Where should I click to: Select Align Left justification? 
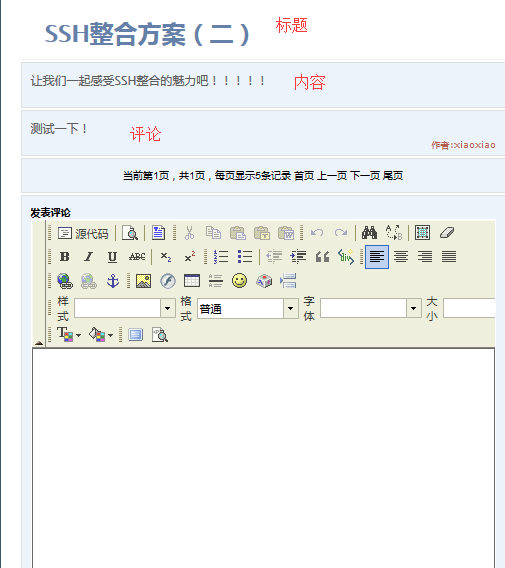377,257
